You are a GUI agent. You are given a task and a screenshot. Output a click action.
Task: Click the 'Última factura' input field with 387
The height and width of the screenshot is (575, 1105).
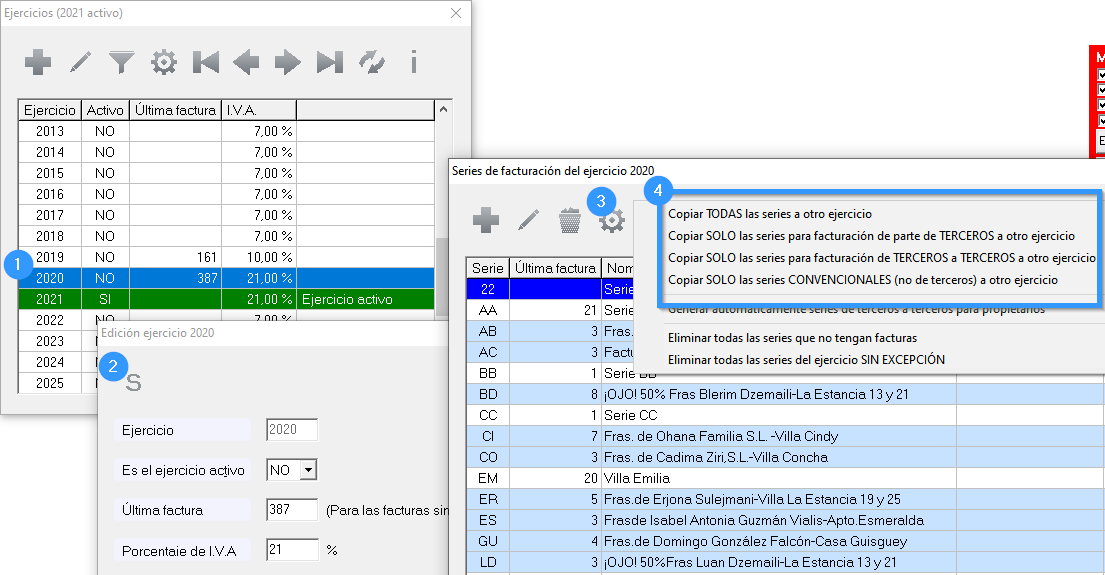point(292,510)
